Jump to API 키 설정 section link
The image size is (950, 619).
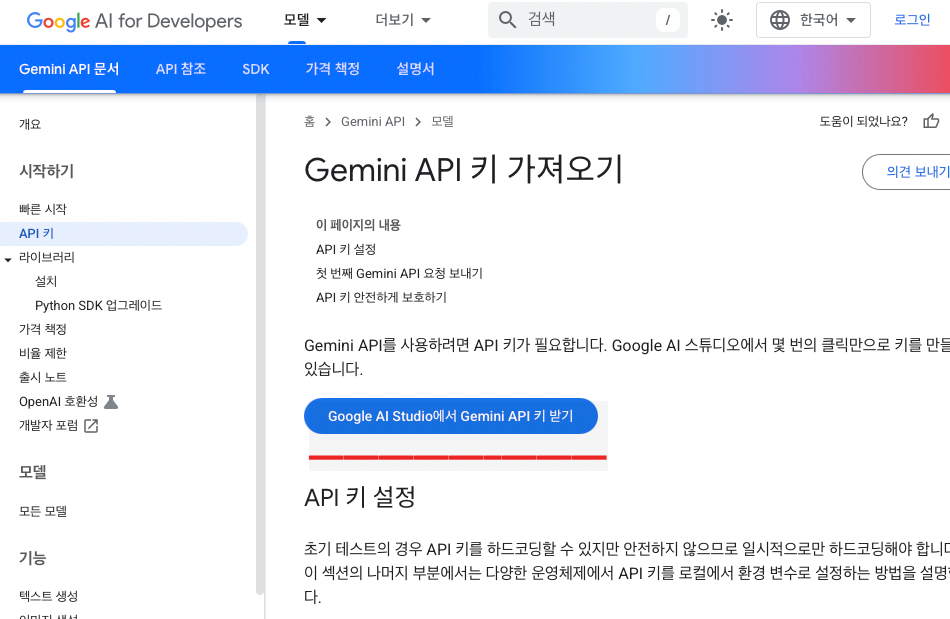[346, 249]
